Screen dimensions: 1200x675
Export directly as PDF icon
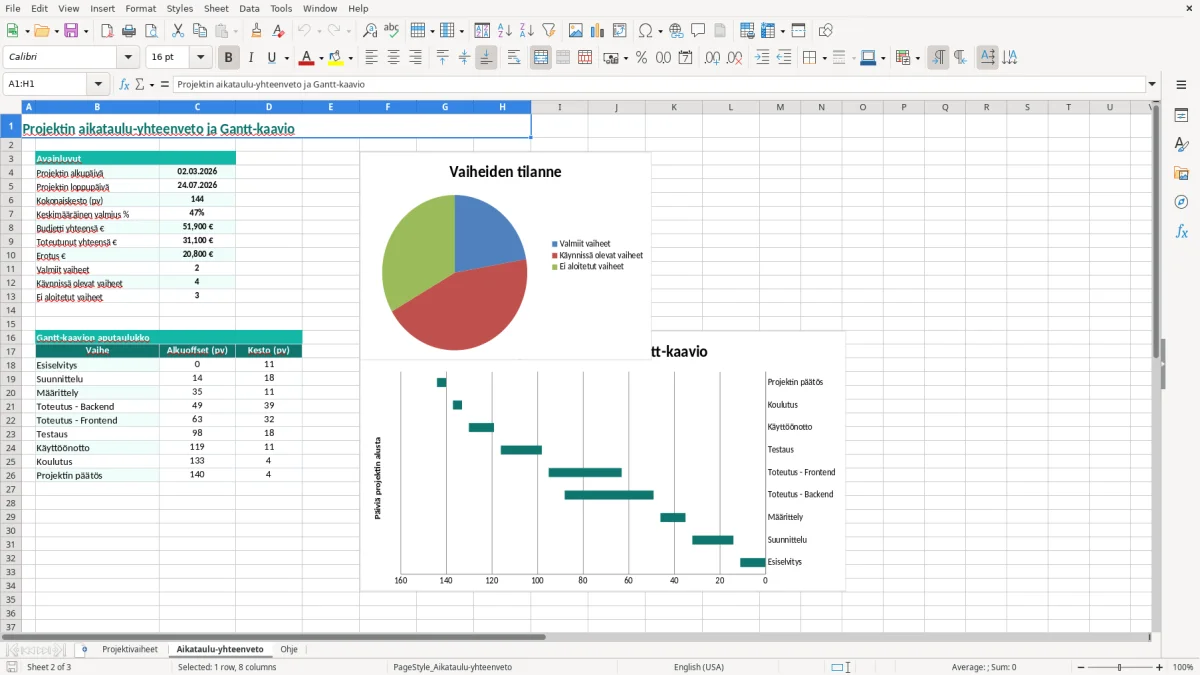(x=107, y=31)
